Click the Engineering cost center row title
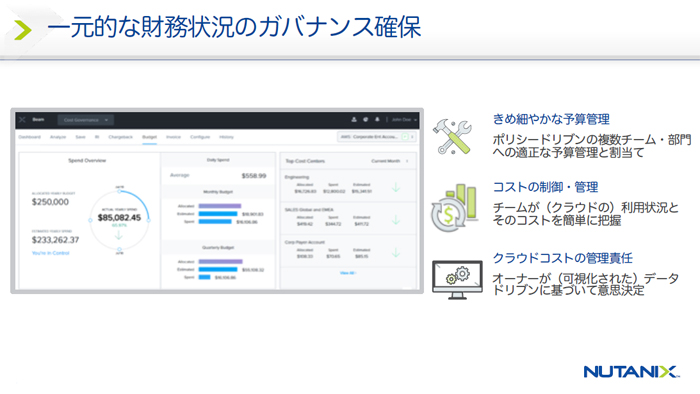 [296, 177]
